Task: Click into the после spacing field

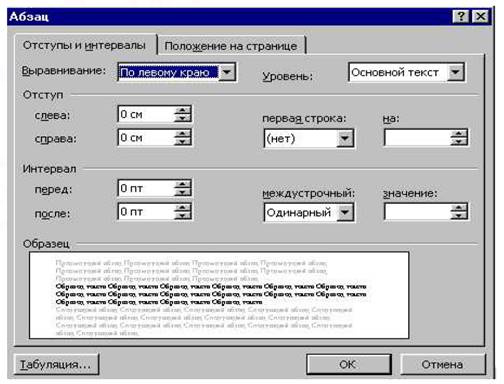Action: click(x=146, y=212)
